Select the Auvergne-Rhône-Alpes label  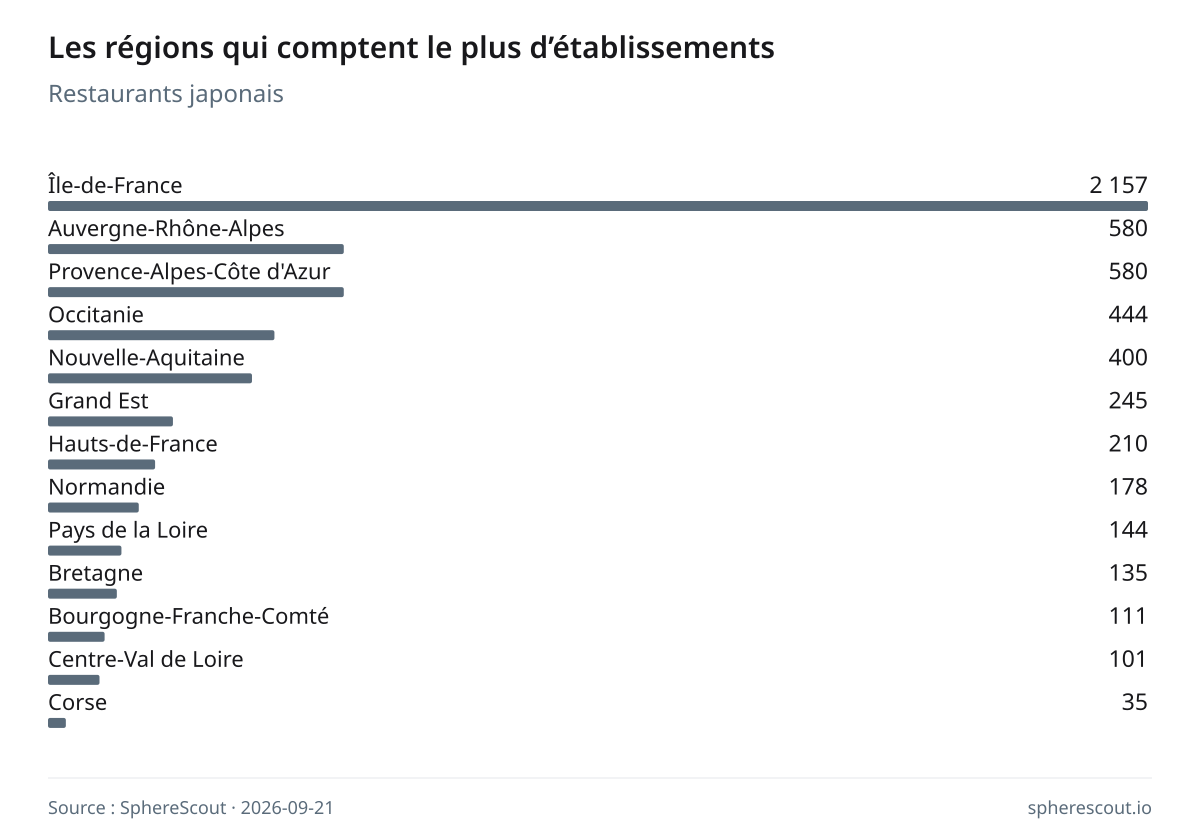(x=166, y=229)
